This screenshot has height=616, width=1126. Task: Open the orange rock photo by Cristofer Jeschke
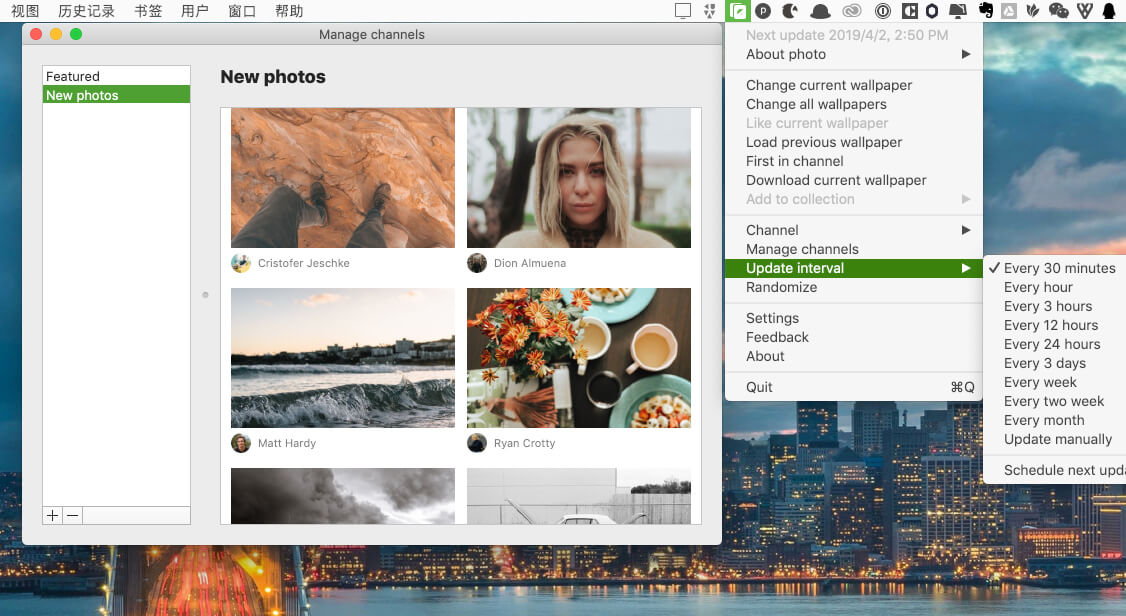point(343,178)
